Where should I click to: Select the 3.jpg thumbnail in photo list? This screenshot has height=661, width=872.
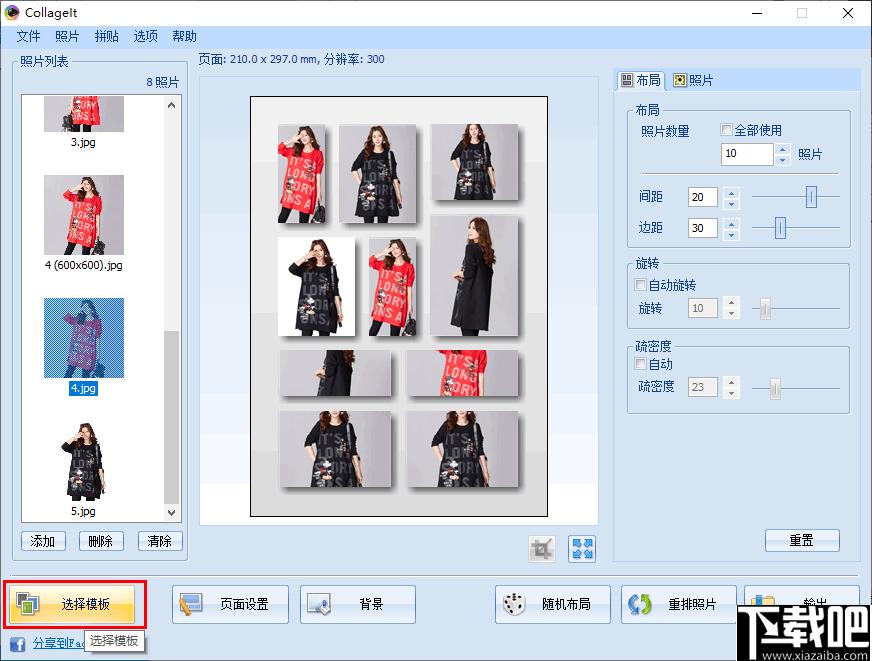pyautogui.click(x=84, y=114)
